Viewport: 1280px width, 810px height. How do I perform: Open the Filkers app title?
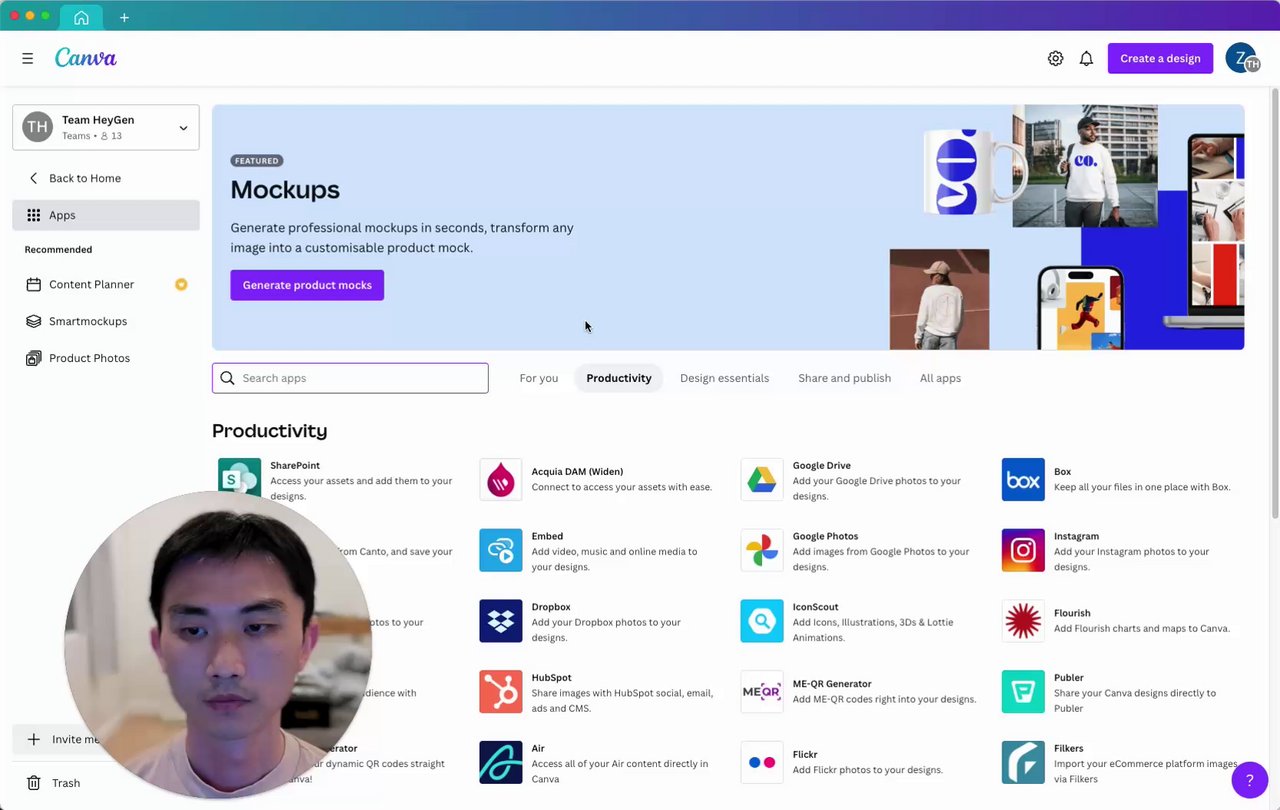1069,748
